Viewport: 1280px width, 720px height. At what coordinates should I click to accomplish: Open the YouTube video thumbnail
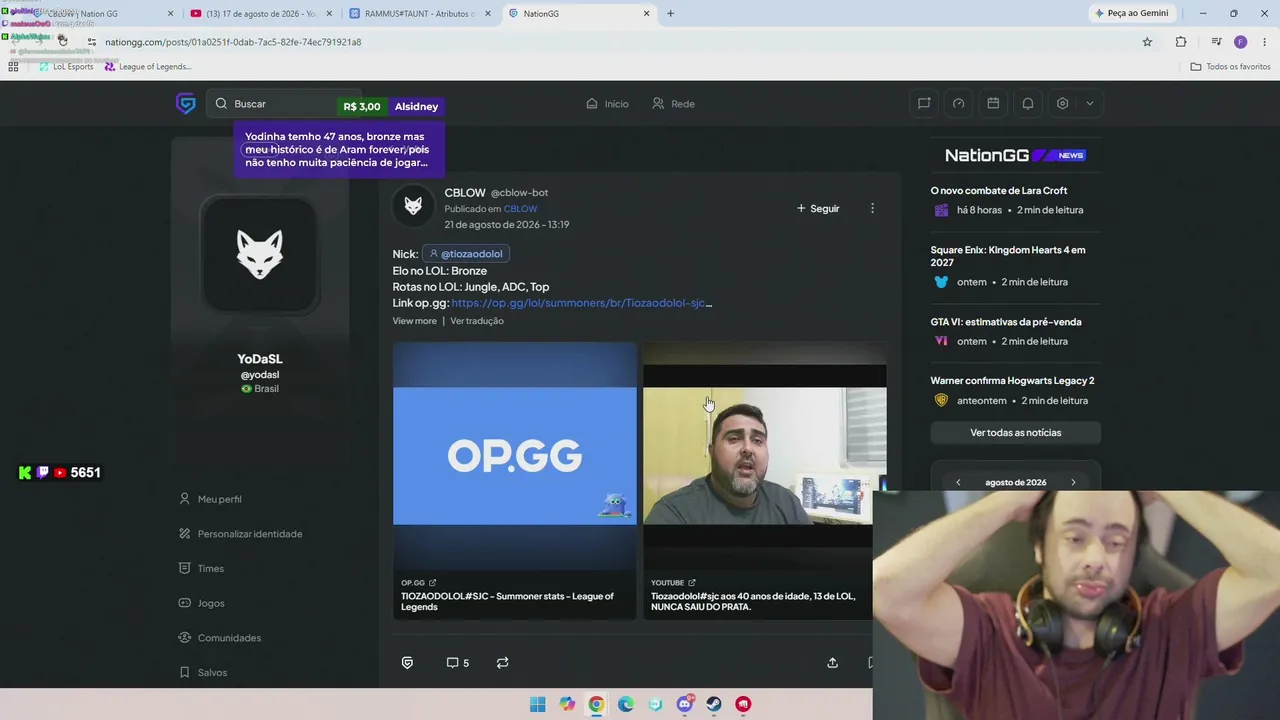click(x=764, y=456)
